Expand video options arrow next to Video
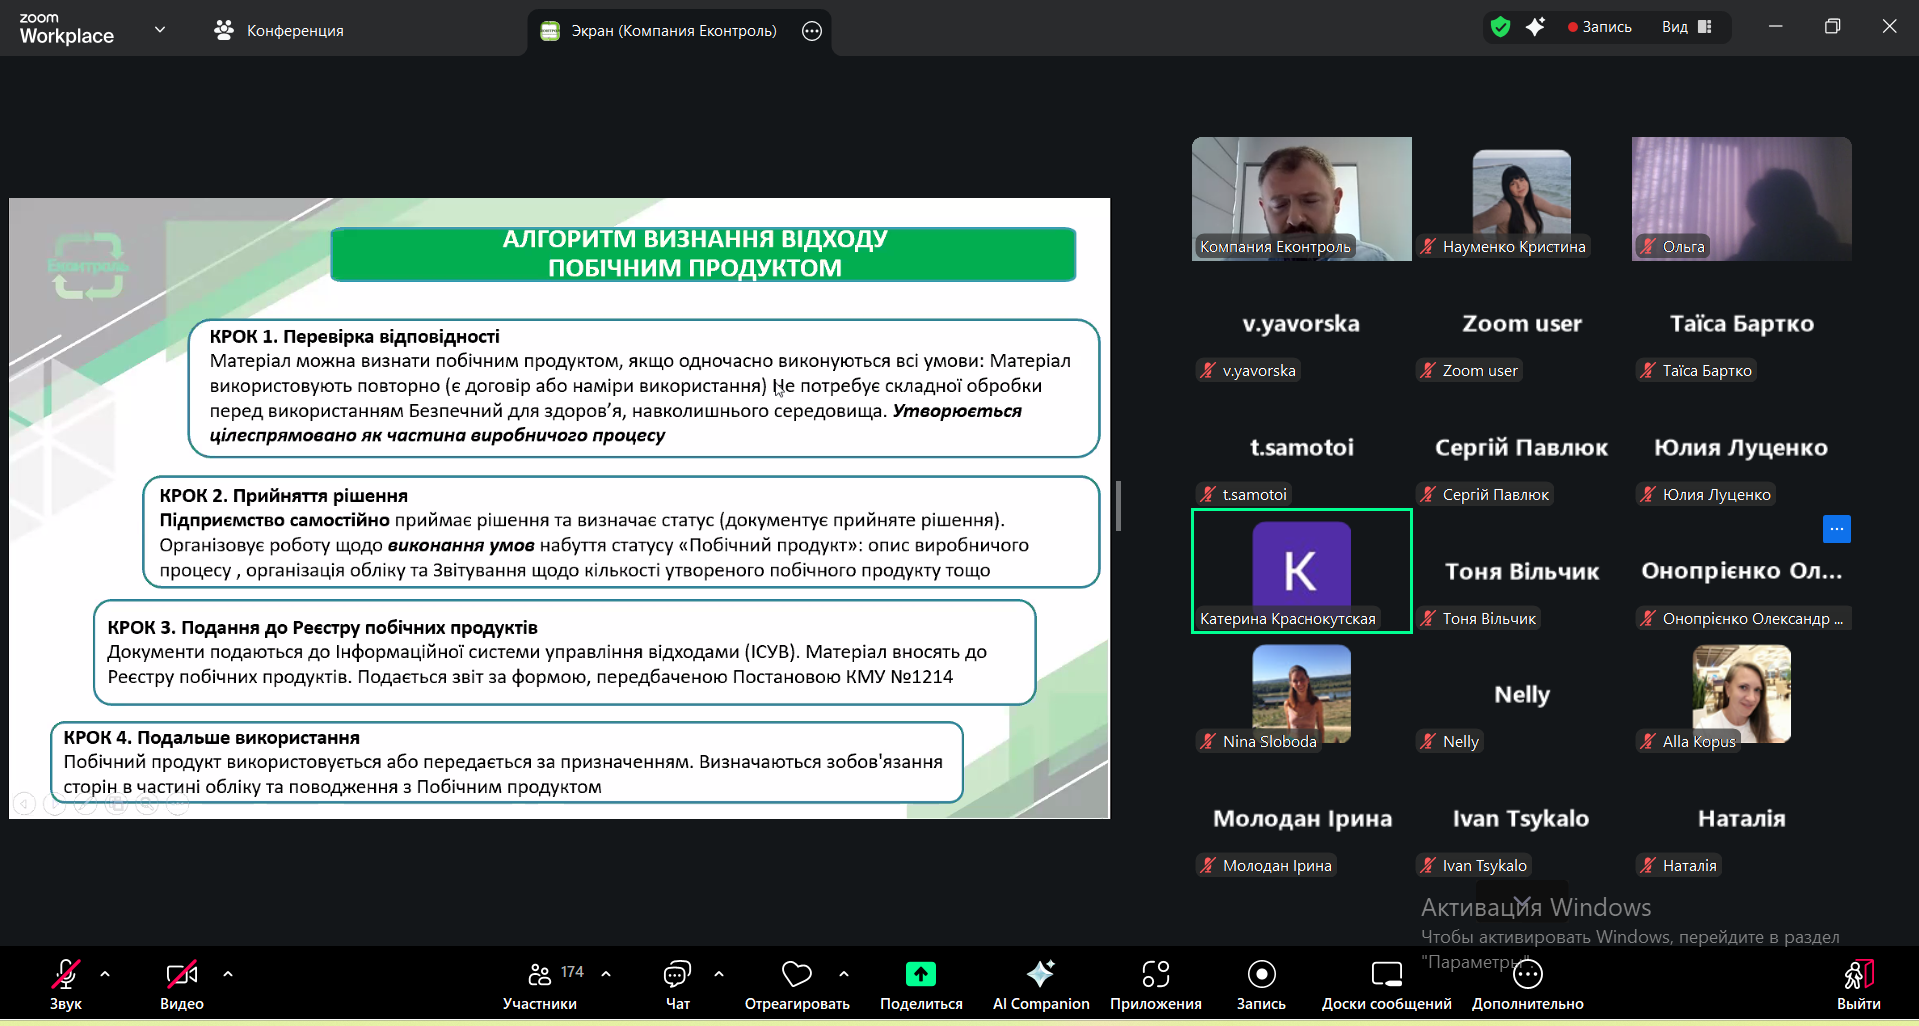 [228, 973]
